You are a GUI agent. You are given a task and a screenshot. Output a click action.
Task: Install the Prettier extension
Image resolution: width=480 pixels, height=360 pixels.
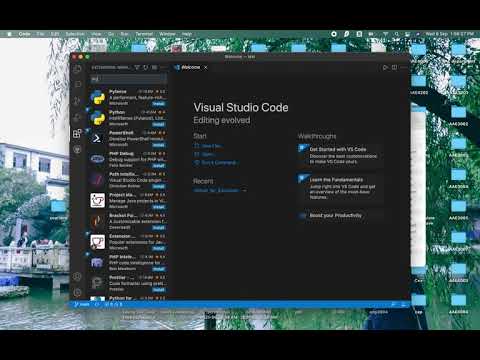pyautogui.click(x=159, y=290)
